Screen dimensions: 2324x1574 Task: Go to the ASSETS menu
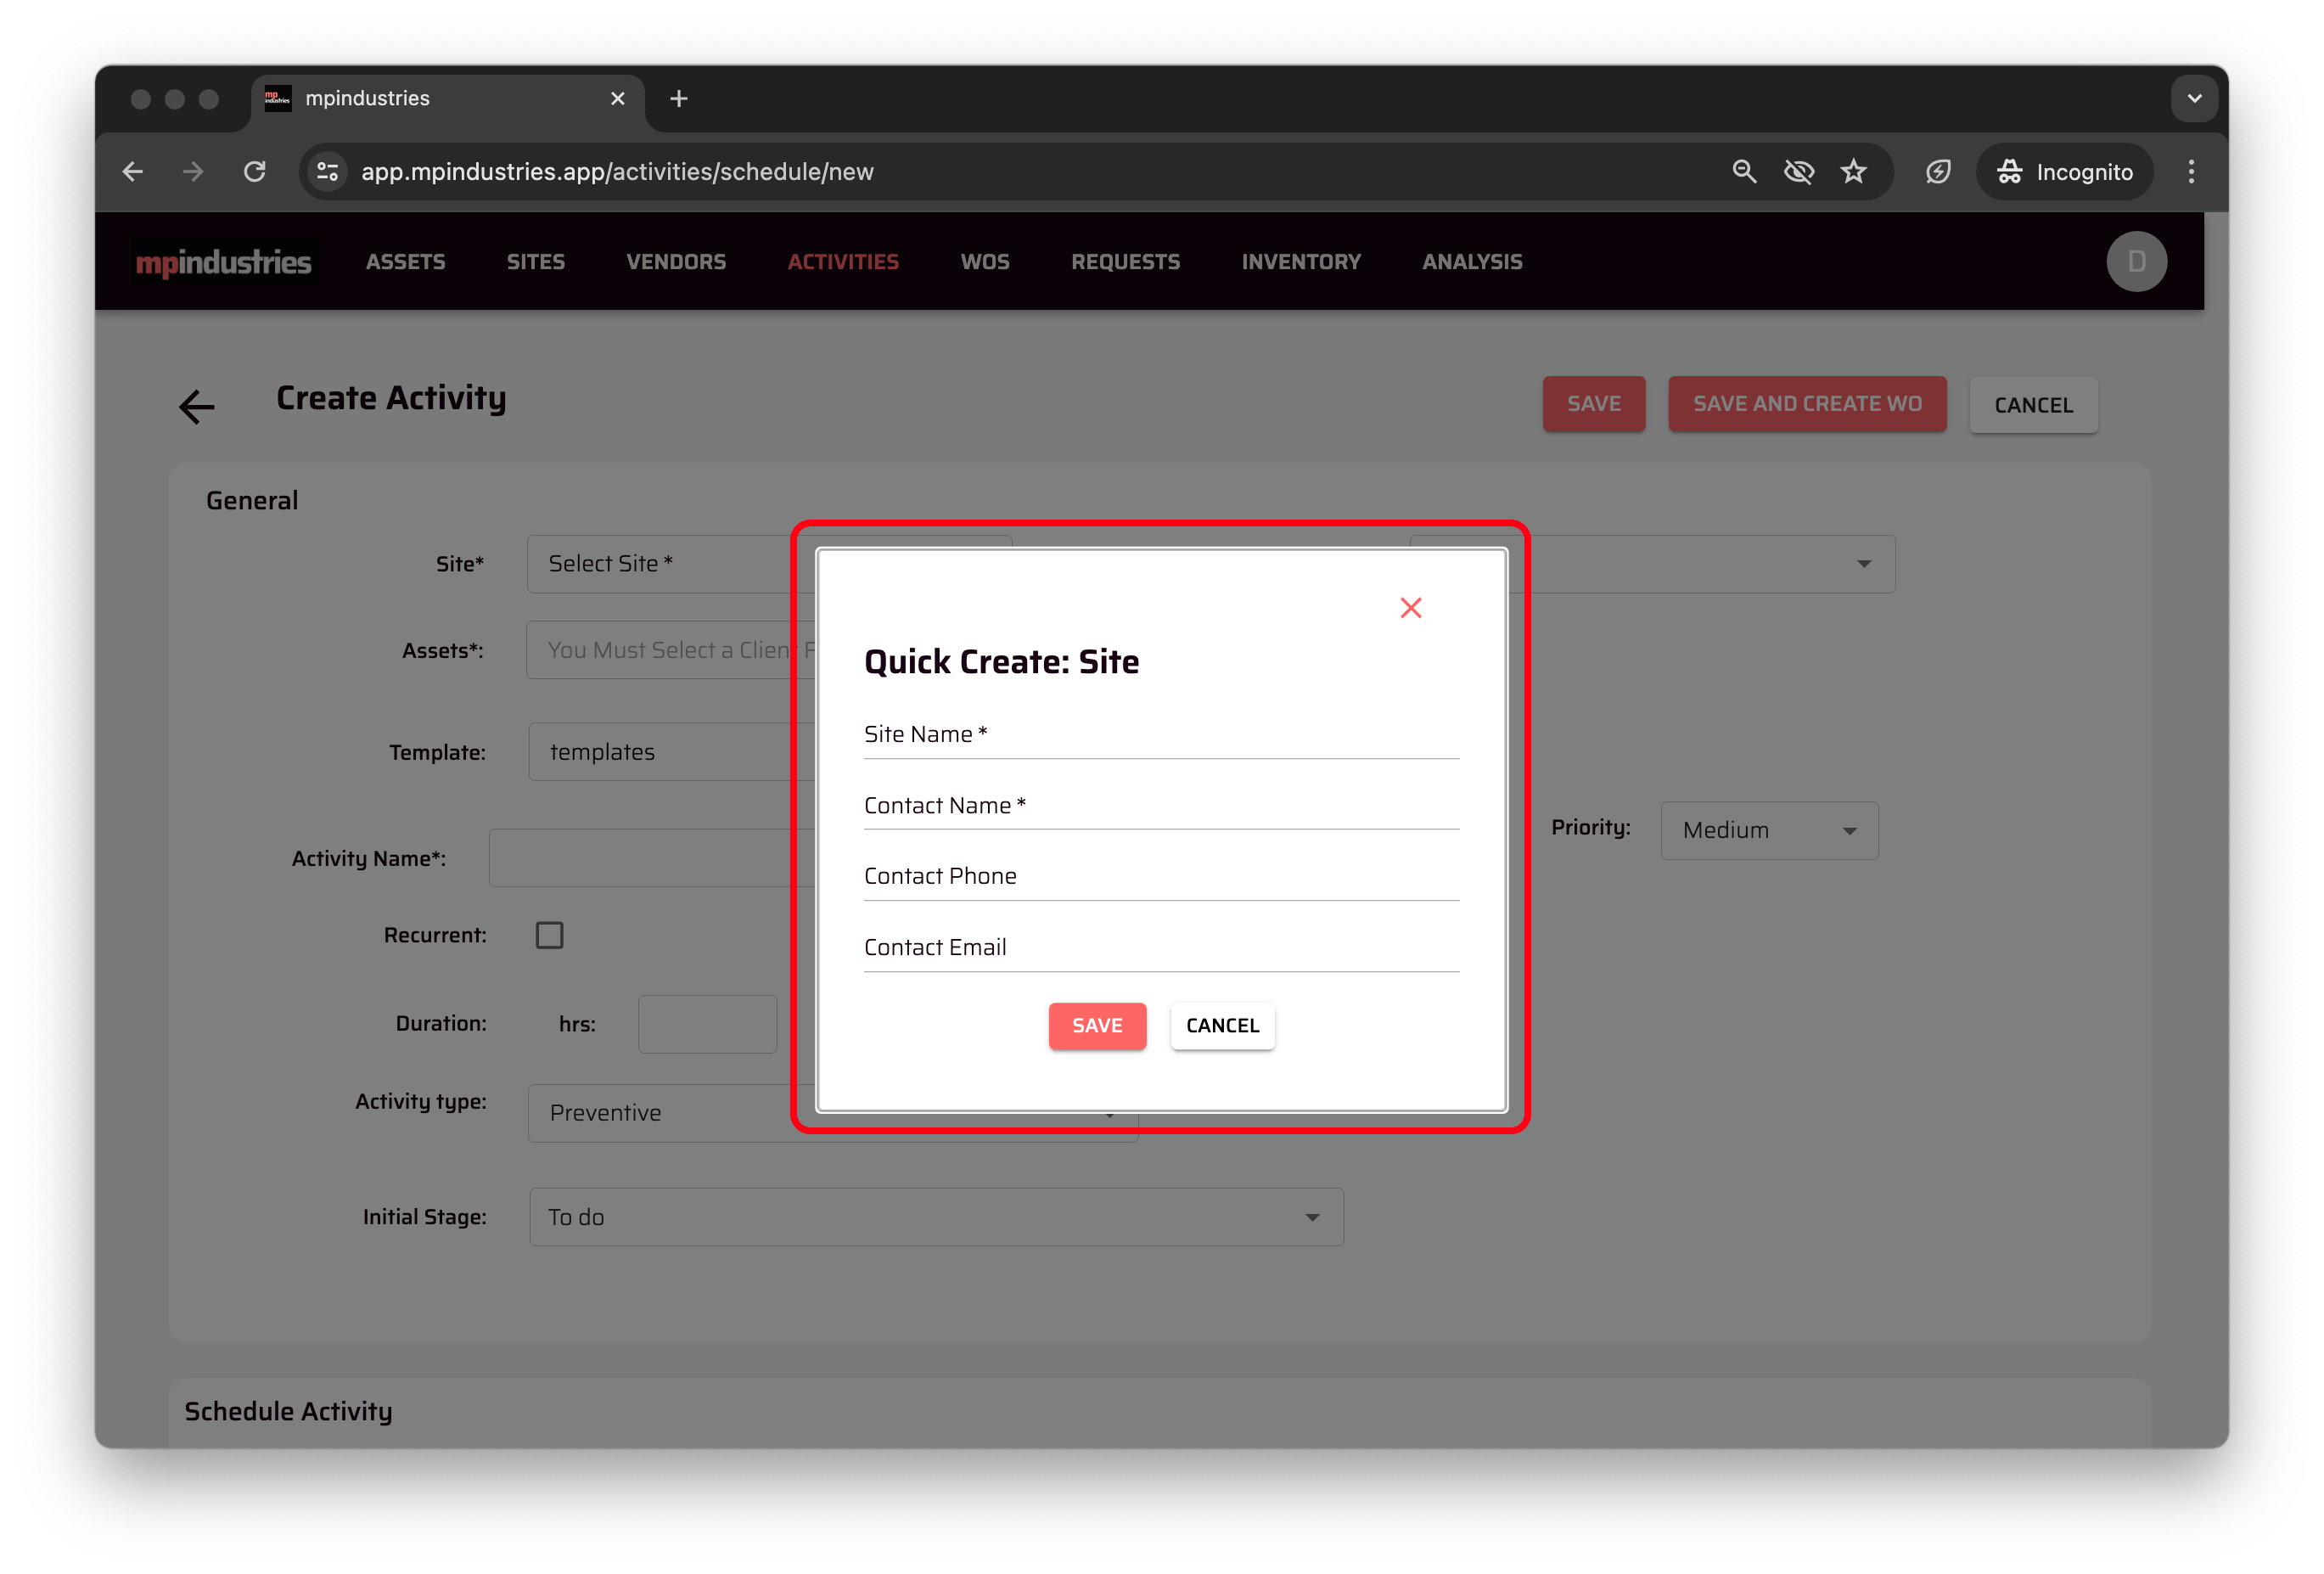[405, 262]
